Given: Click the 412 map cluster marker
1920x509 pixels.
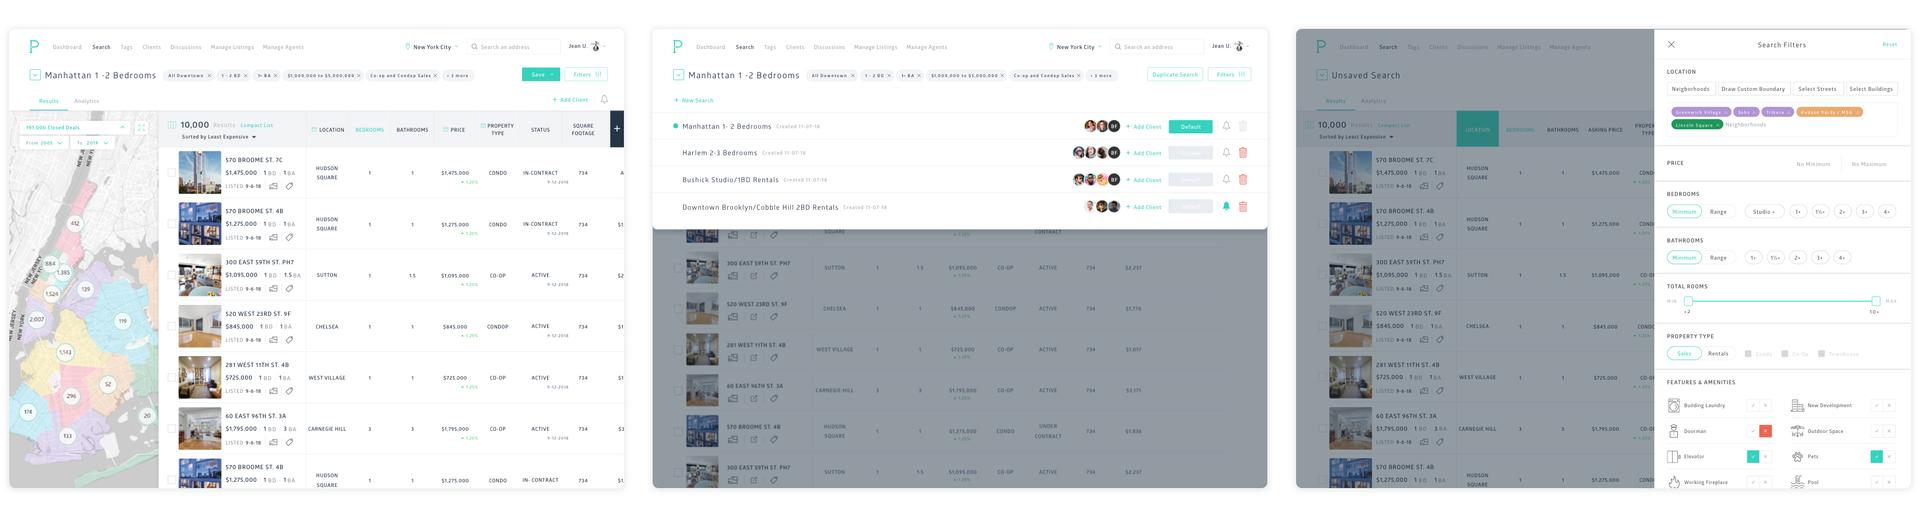Looking at the screenshot, I should pos(75,224).
